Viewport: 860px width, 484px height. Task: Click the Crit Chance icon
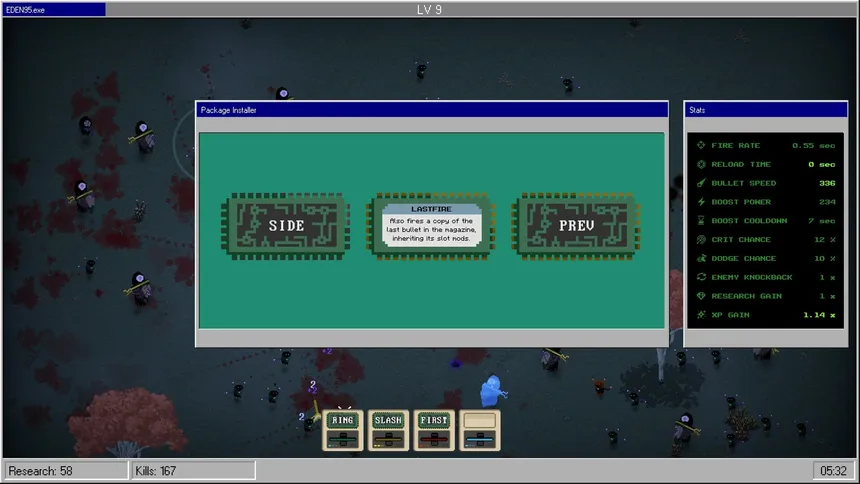point(701,239)
